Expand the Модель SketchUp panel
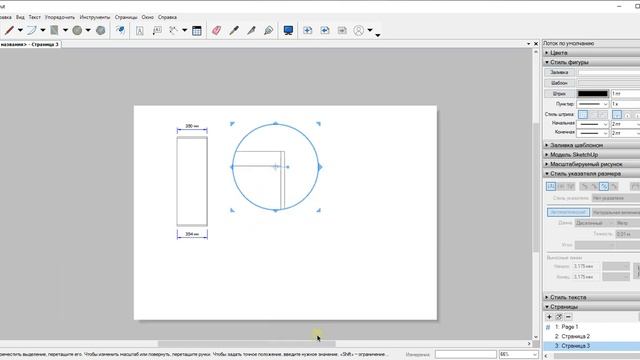This screenshot has width=640, height=360. pos(591,155)
